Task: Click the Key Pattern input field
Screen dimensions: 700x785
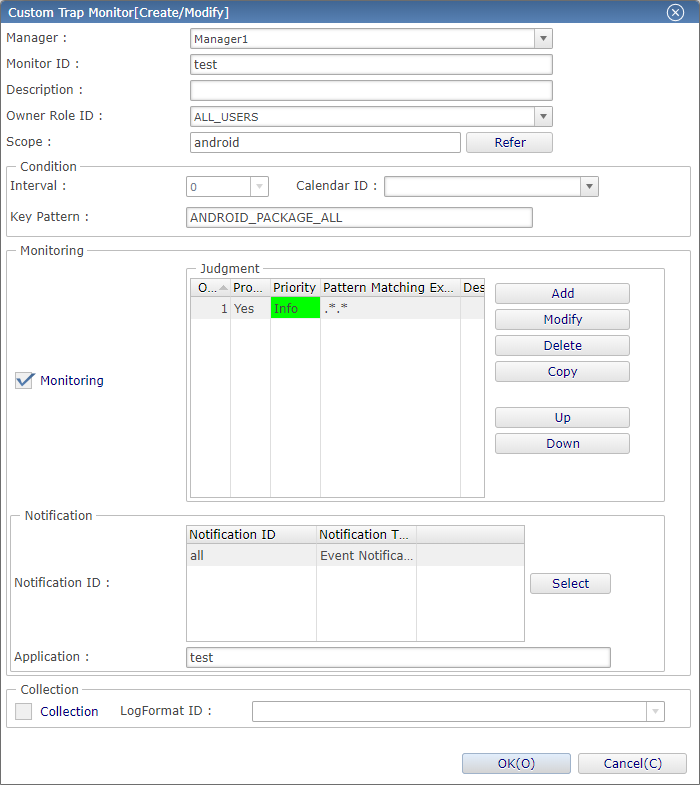Action: point(359,218)
